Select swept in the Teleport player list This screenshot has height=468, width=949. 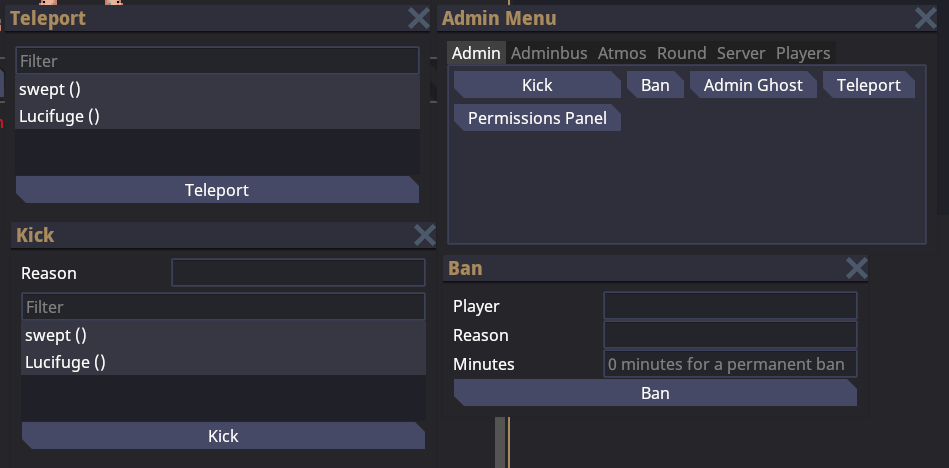(x=217, y=89)
